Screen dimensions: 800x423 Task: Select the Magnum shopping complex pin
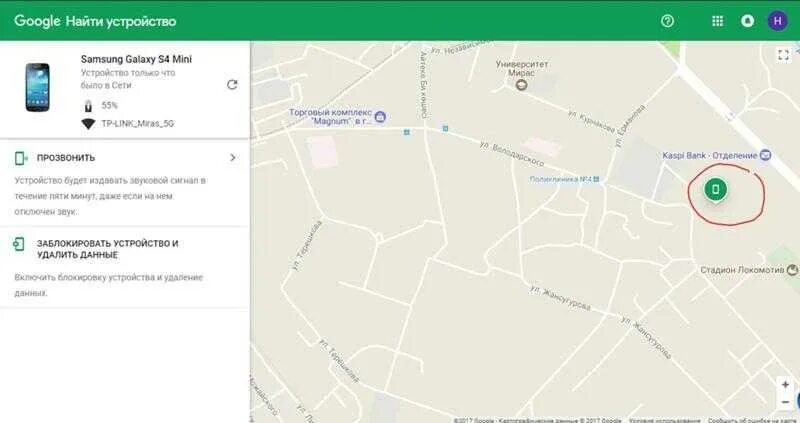pyautogui.click(x=380, y=117)
